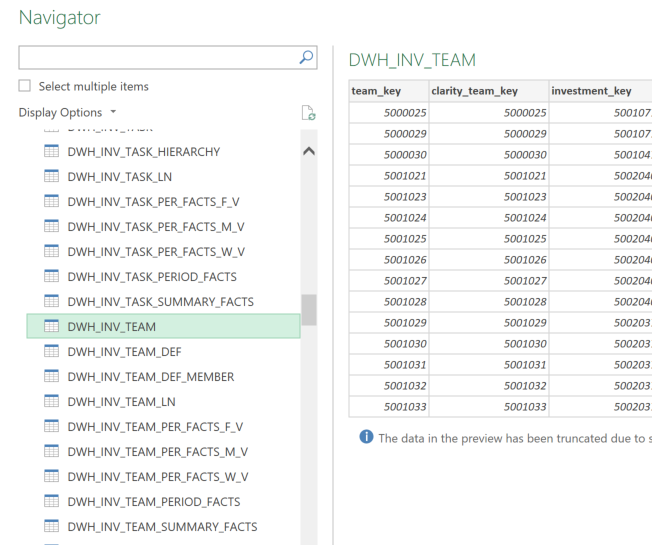
Task: Click table icon beside DWH_INV_TEAM_DEF
Action: (51, 351)
